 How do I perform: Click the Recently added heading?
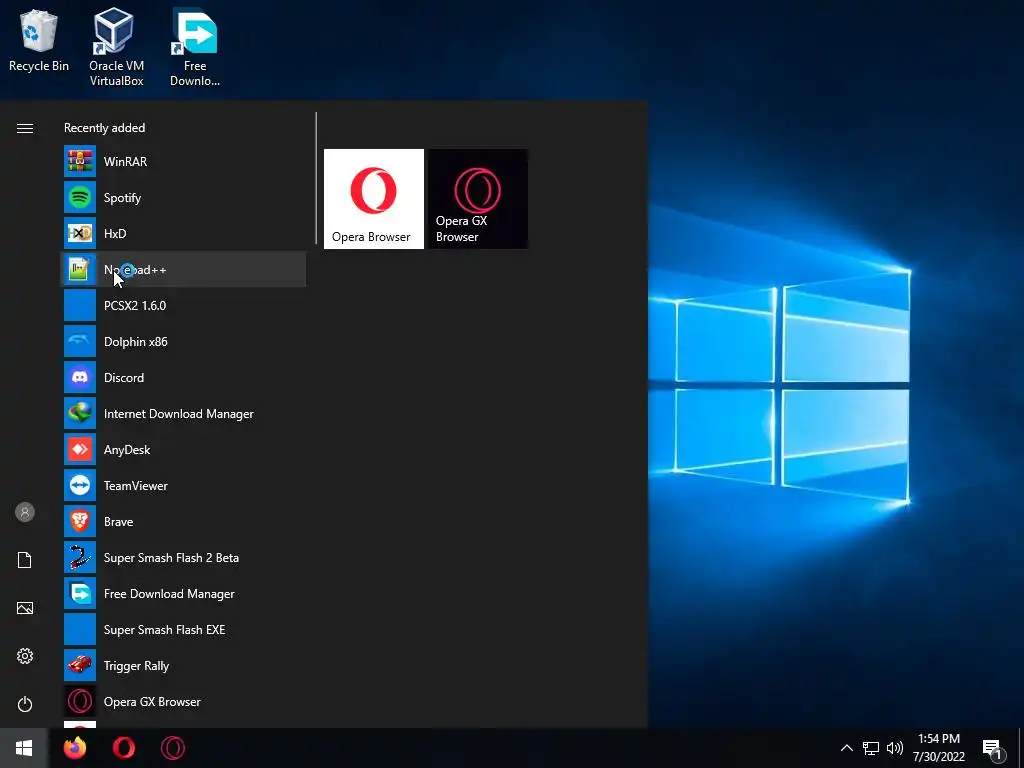click(x=104, y=128)
